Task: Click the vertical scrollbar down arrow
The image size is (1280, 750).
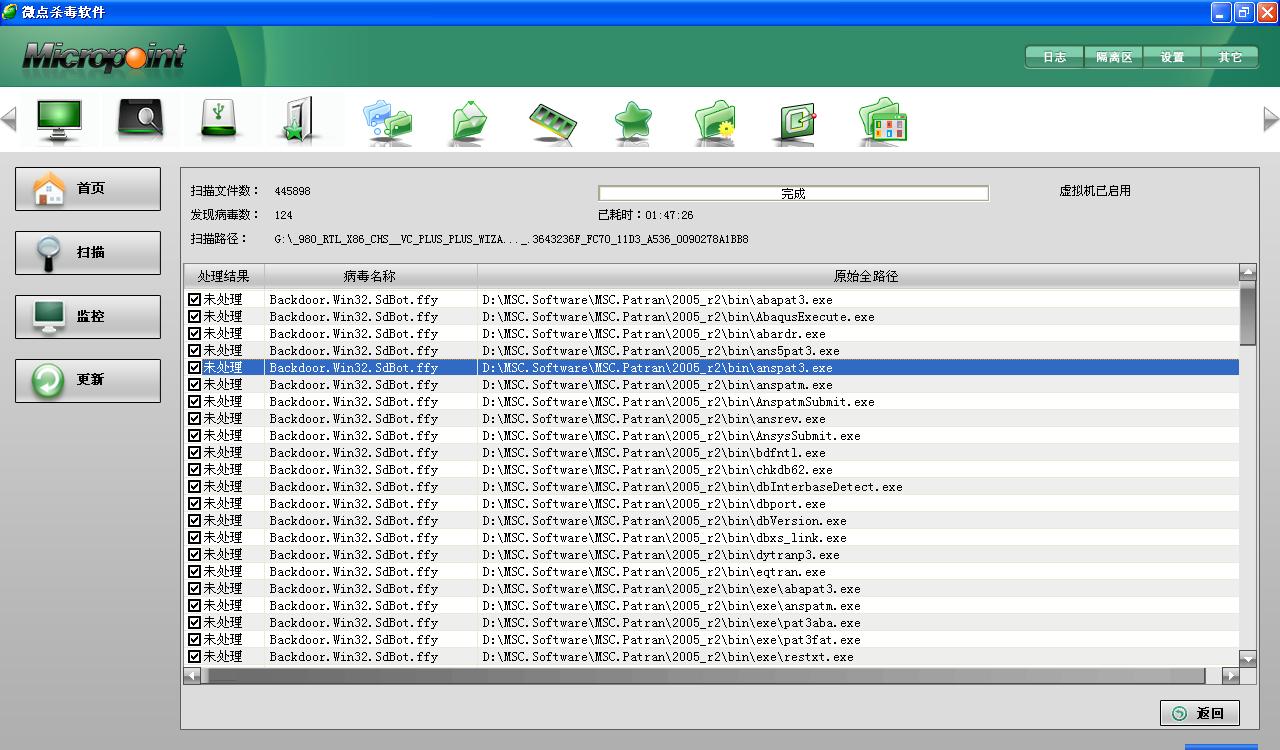Action: 1247,658
